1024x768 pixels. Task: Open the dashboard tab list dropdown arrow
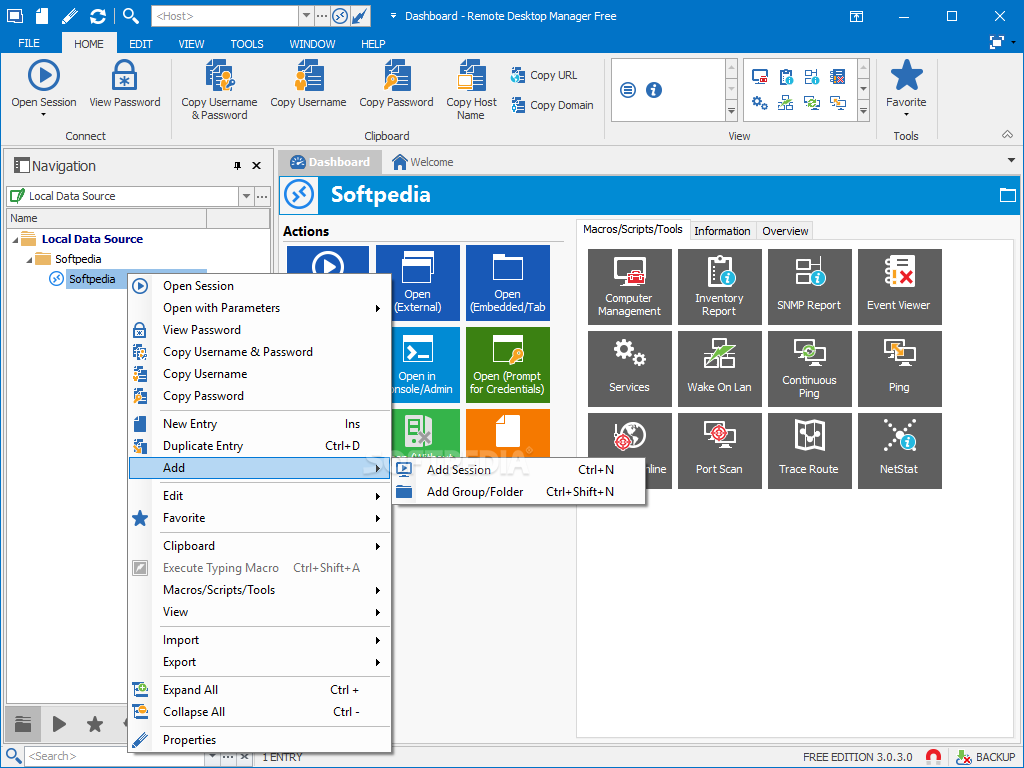[x=1011, y=160]
